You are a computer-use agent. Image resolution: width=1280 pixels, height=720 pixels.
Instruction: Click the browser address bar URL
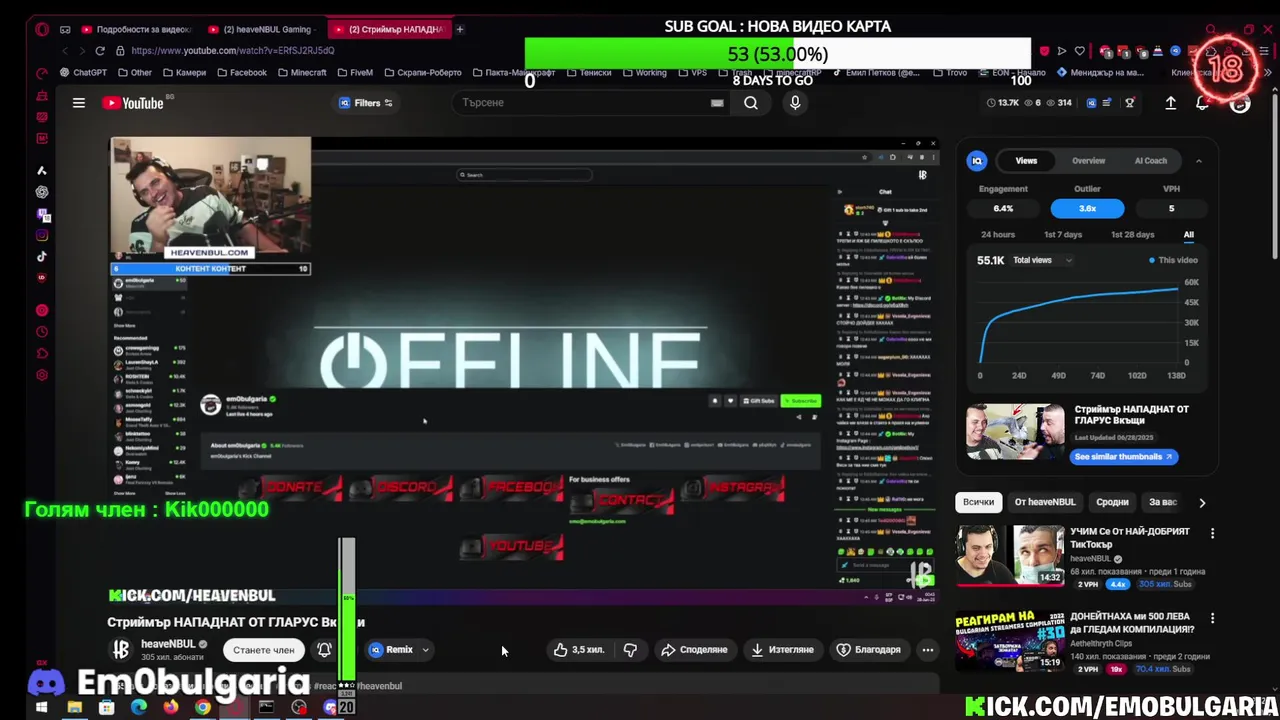click(x=232, y=50)
